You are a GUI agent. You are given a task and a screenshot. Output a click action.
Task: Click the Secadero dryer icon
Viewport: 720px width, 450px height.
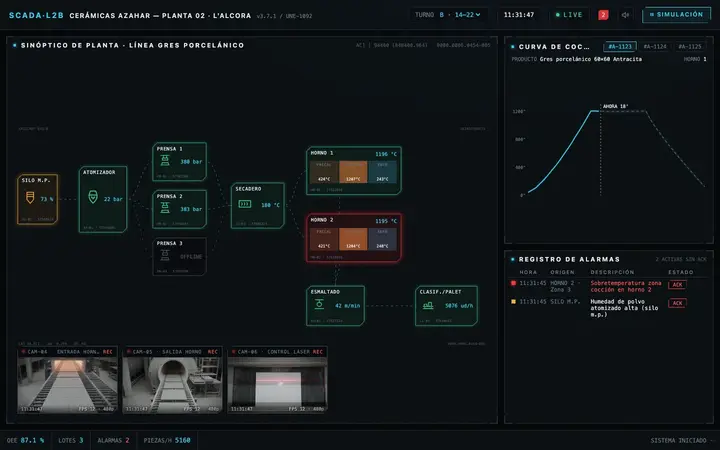[x=245, y=204]
